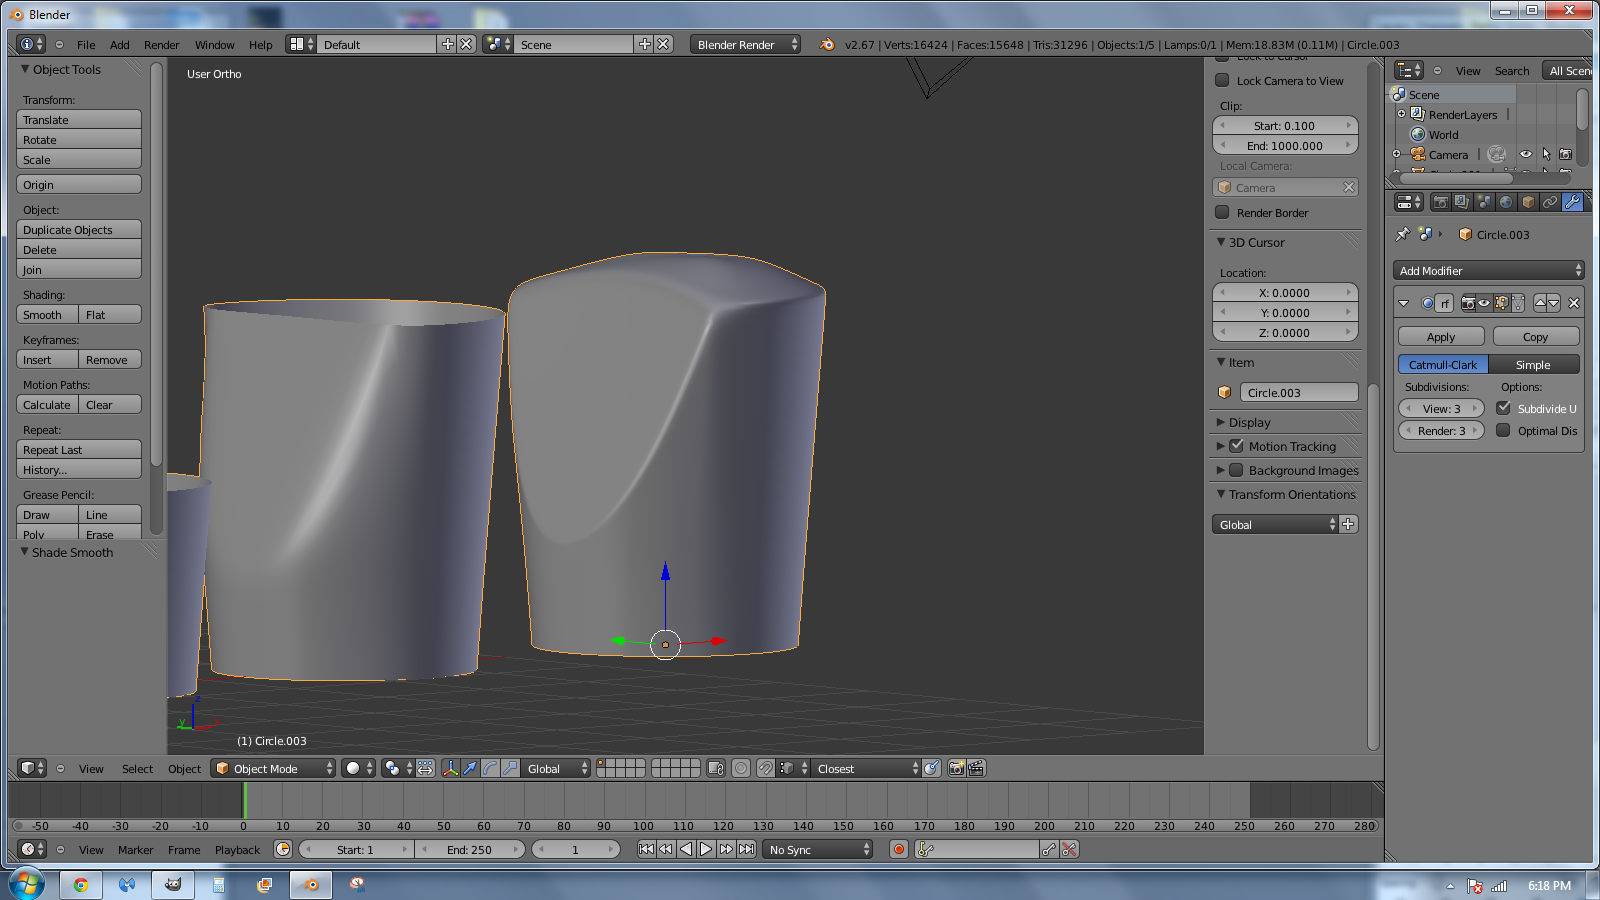
Task: Switch subdivision type to Simple
Action: pos(1533,364)
